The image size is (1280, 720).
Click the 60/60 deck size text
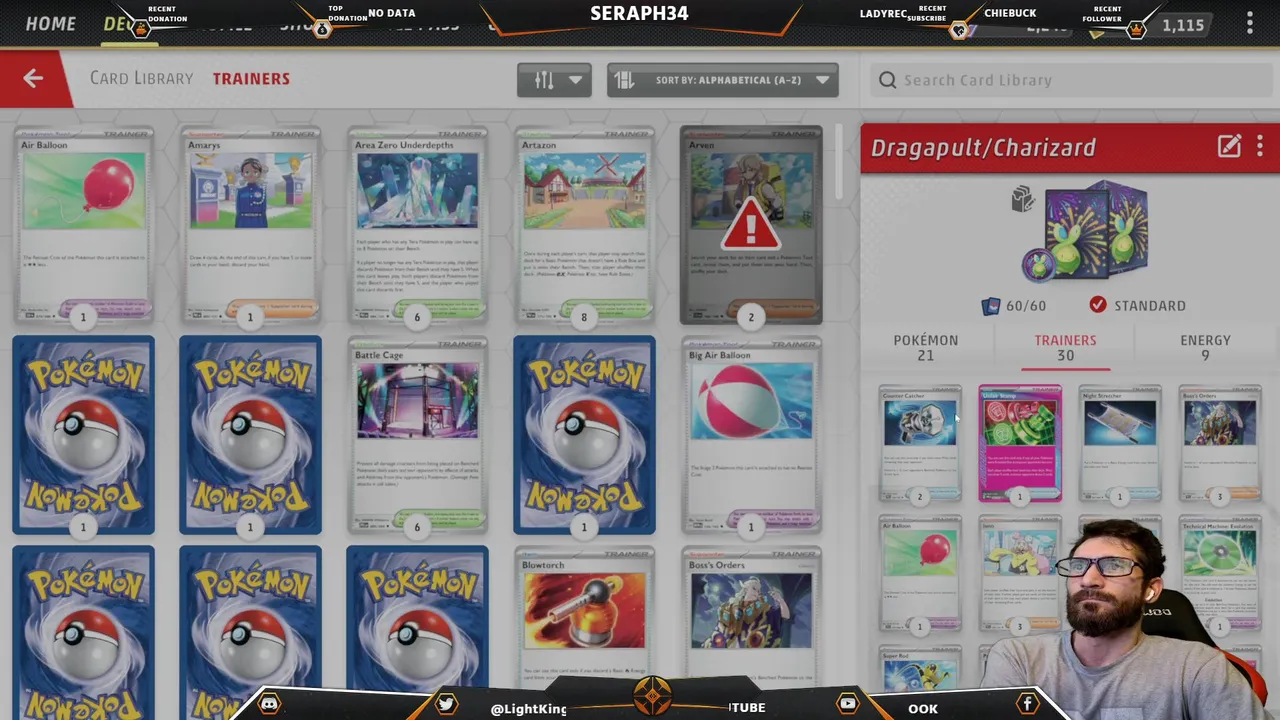(1026, 306)
